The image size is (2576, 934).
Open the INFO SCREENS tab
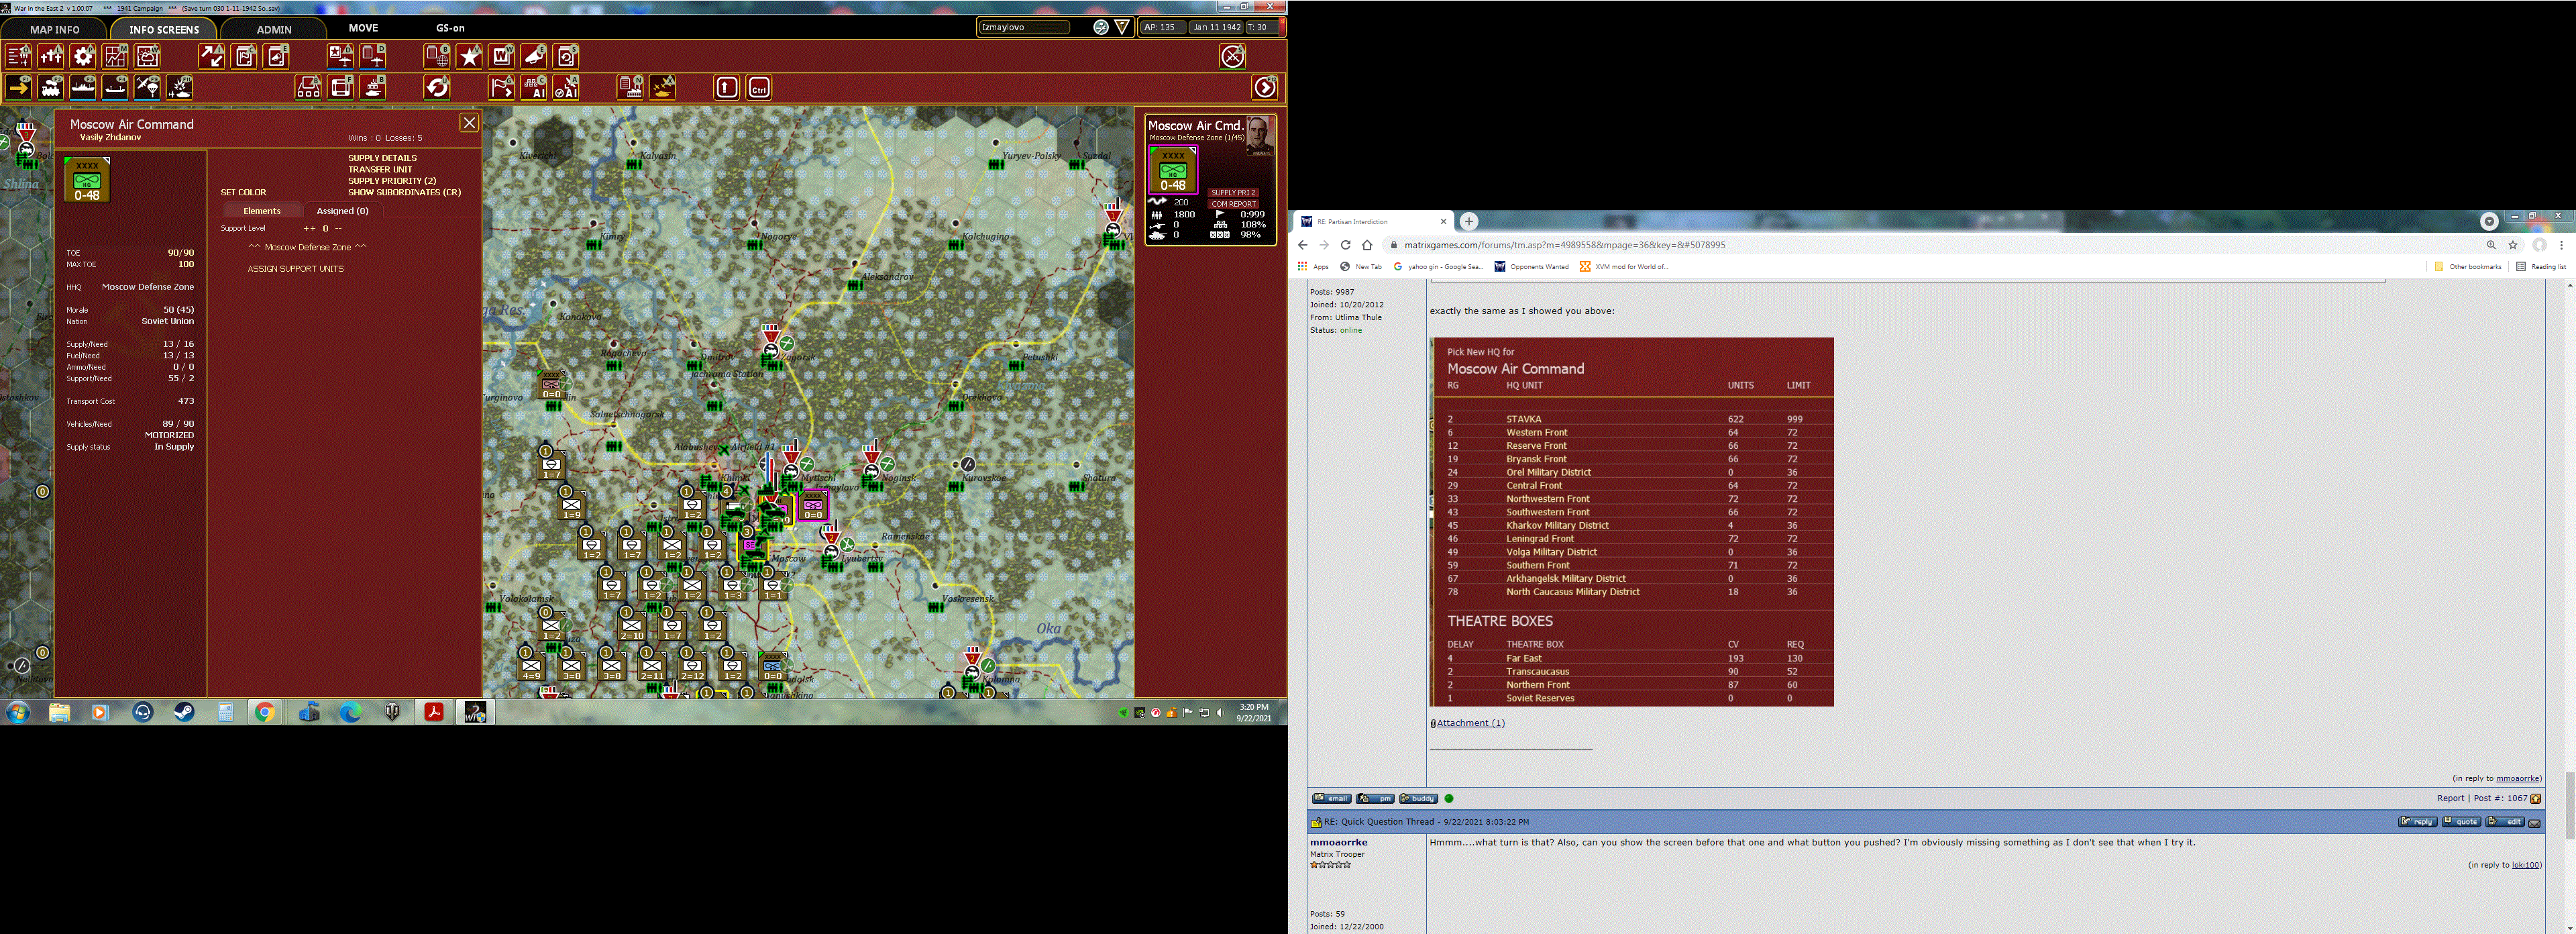(164, 29)
